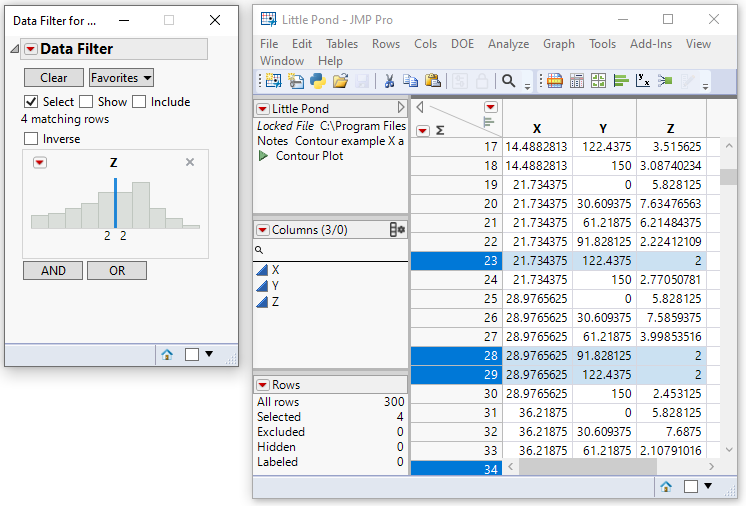Viewport: 746px width, 506px height.
Task: Open a new Python script via python icon
Action: (x=317, y=81)
